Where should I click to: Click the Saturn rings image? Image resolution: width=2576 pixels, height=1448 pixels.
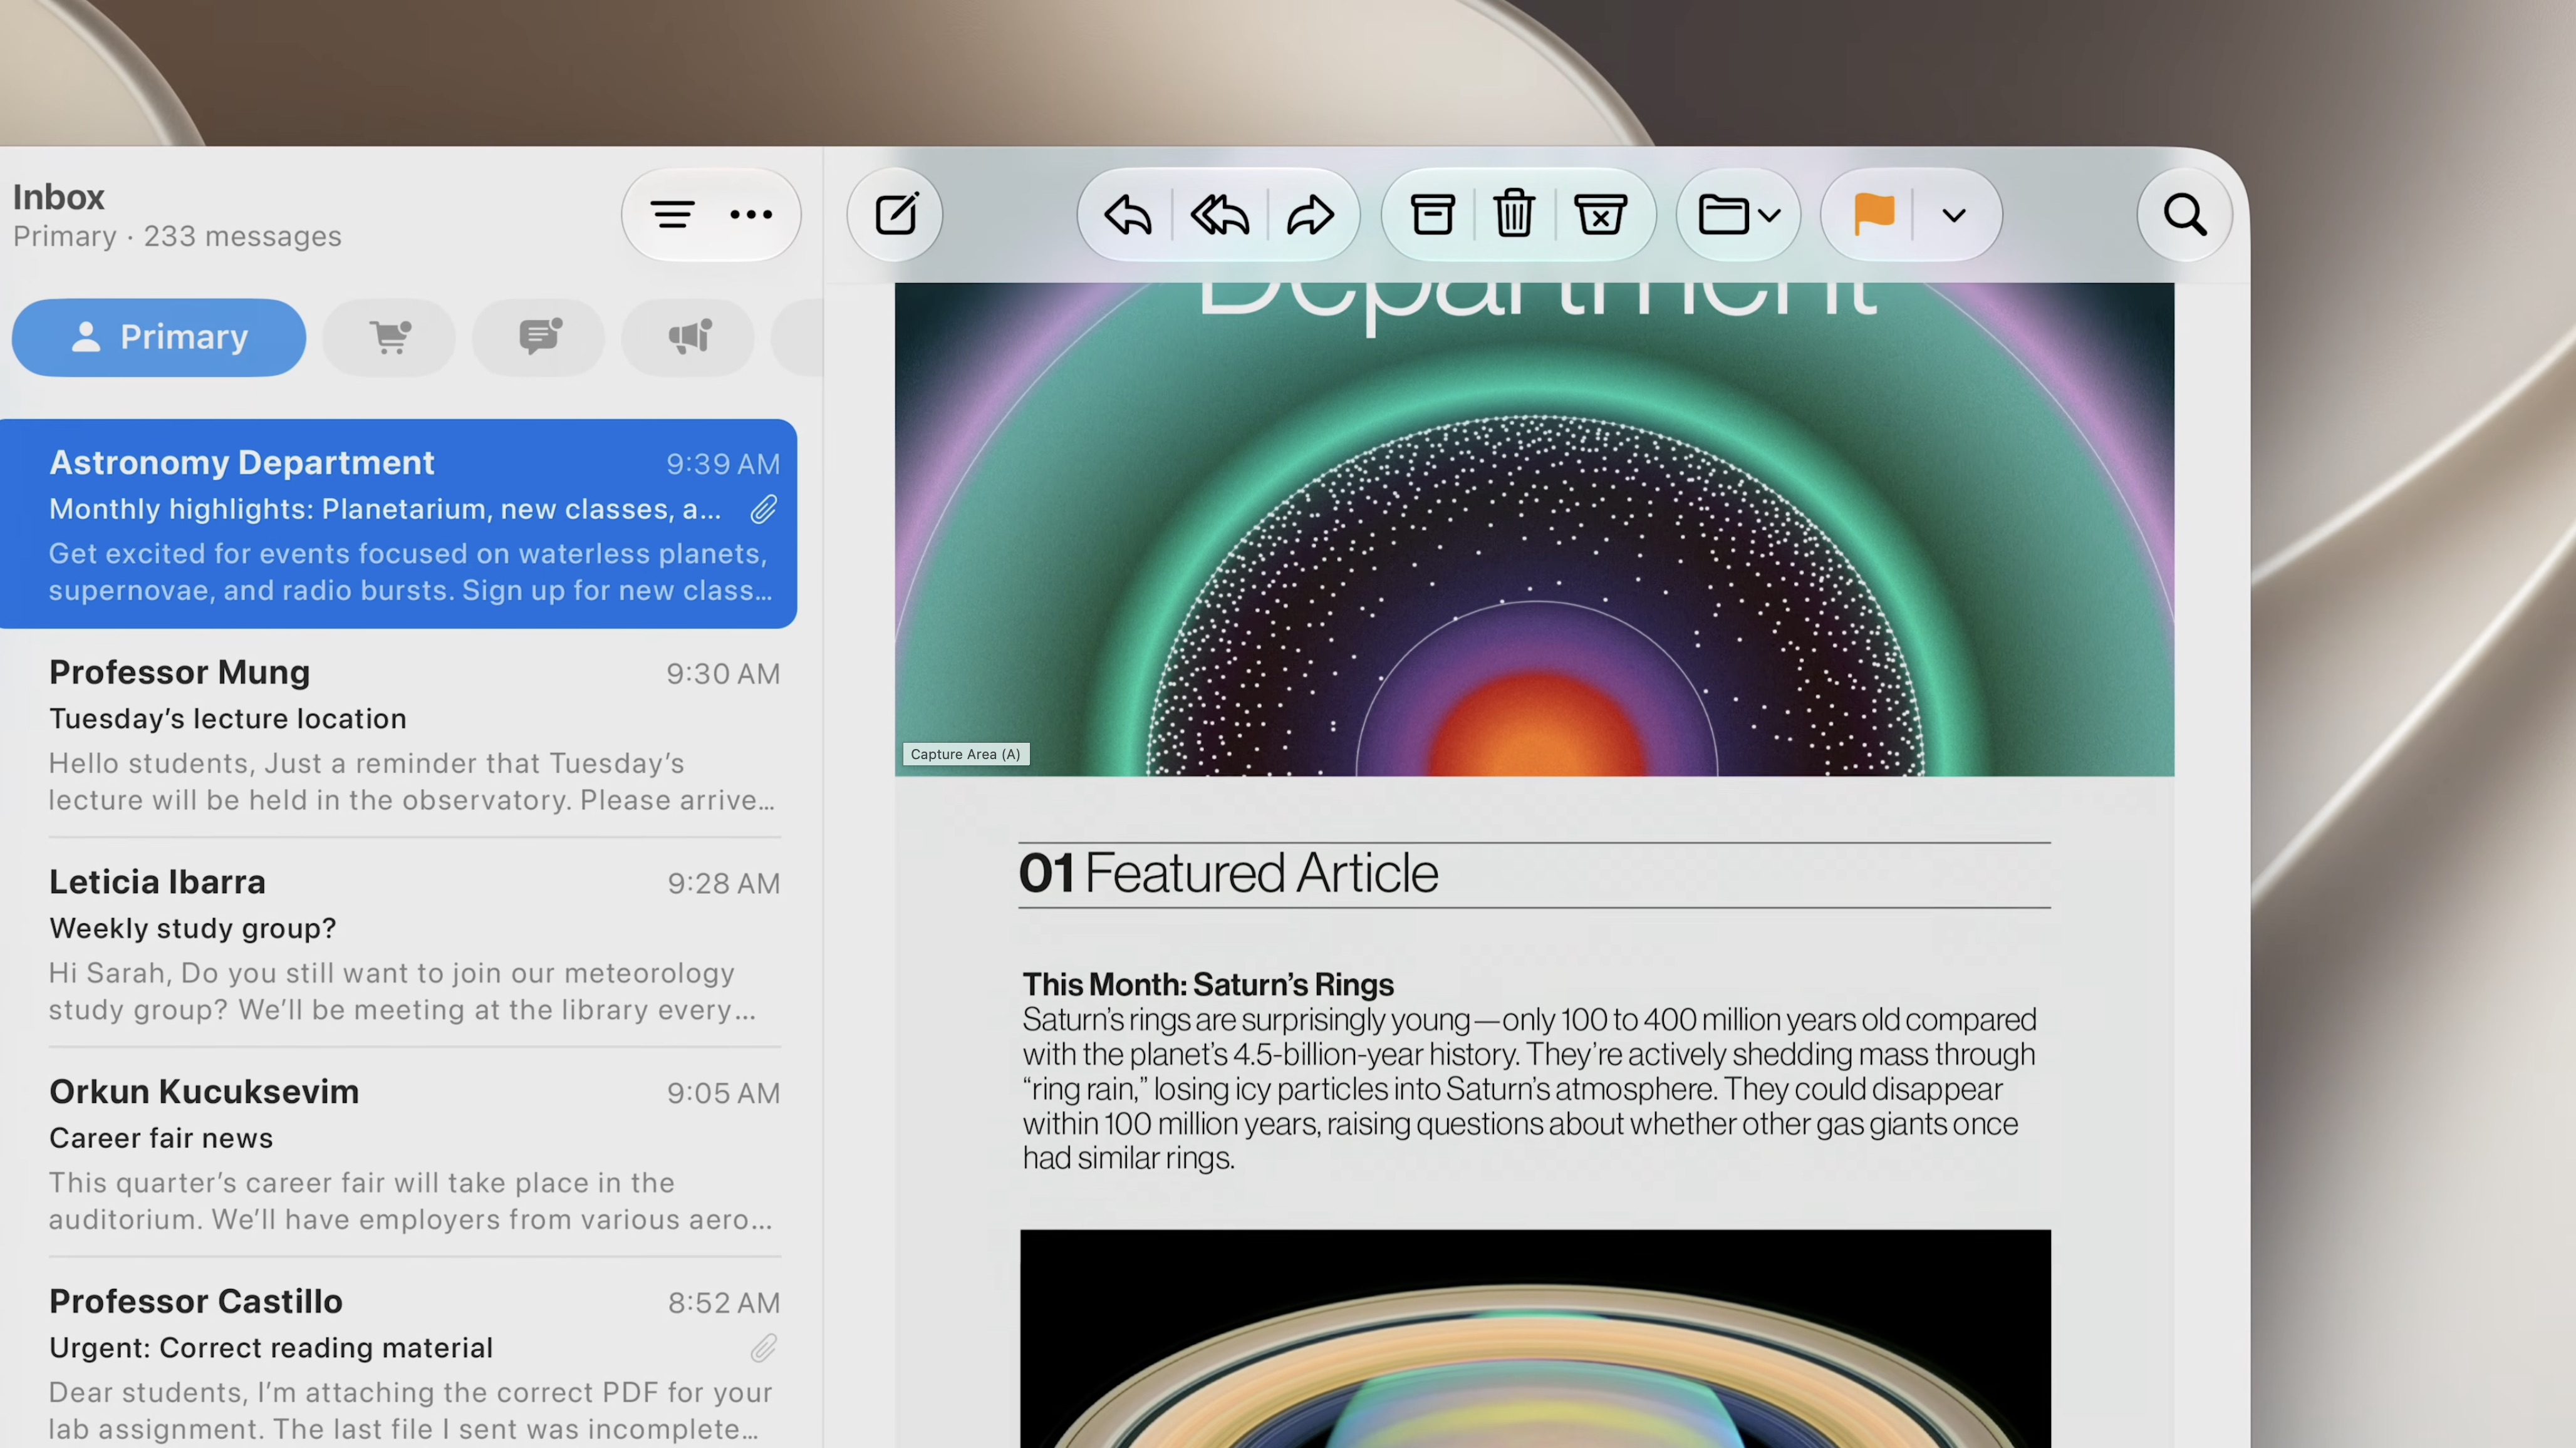coord(1535,1339)
